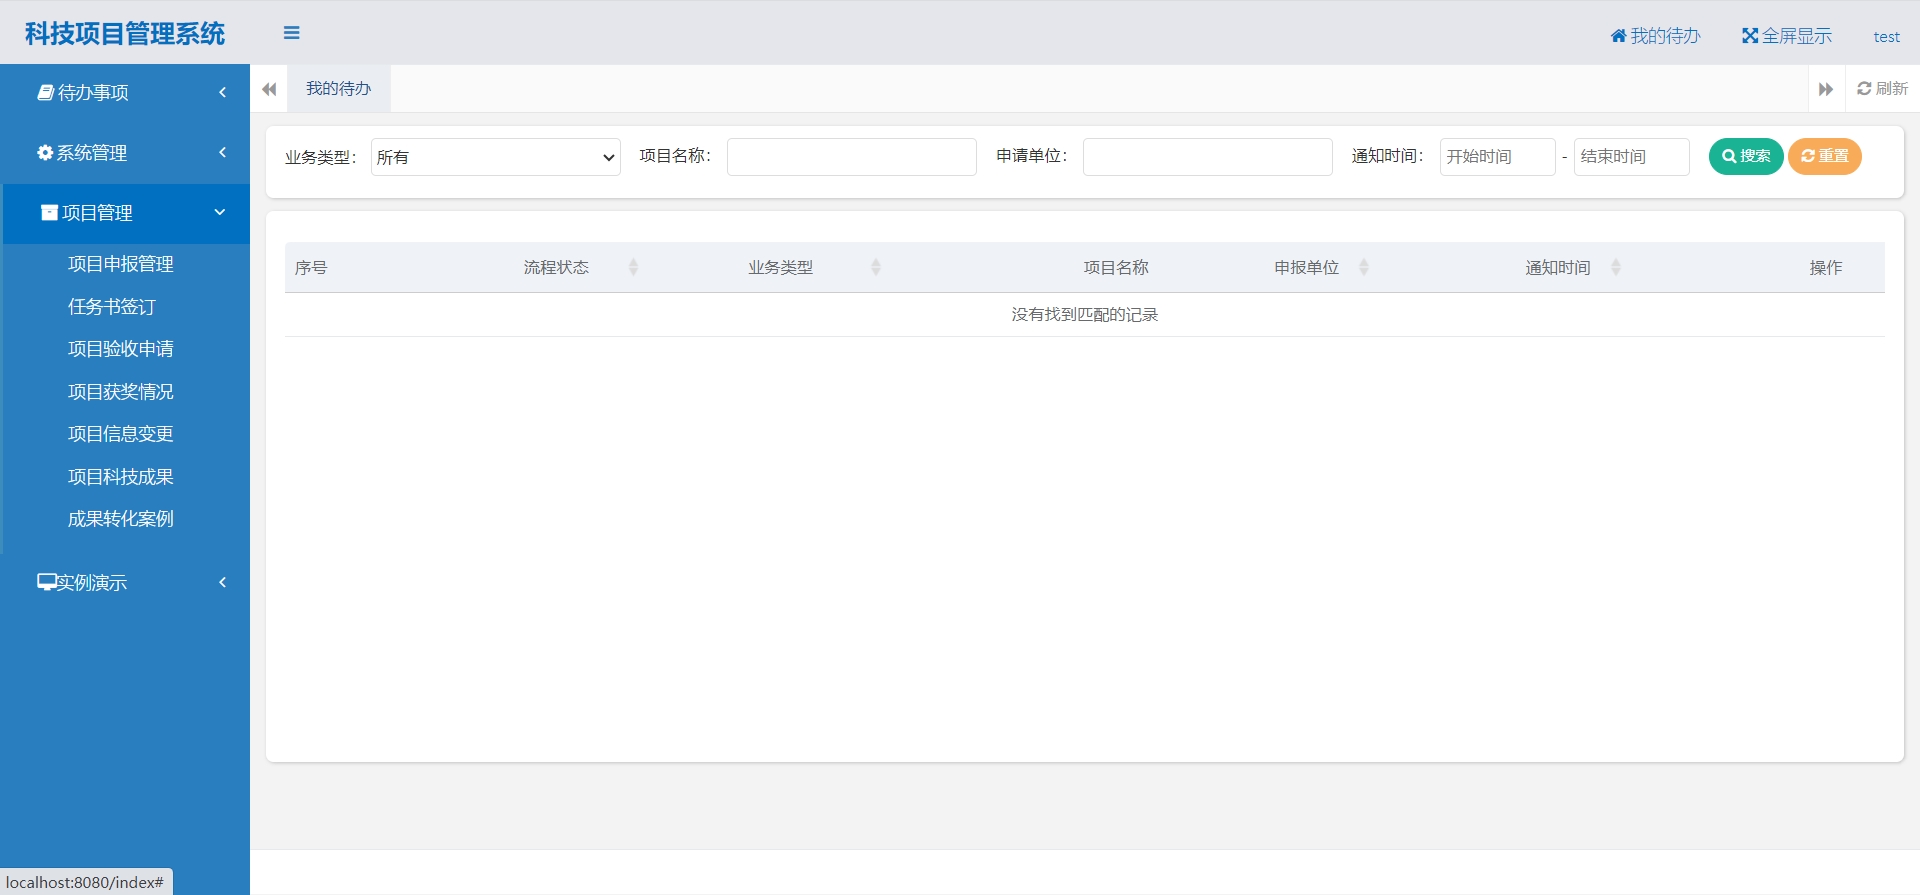
Task: Click the 刷新 refresh button
Action: point(1882,89)
